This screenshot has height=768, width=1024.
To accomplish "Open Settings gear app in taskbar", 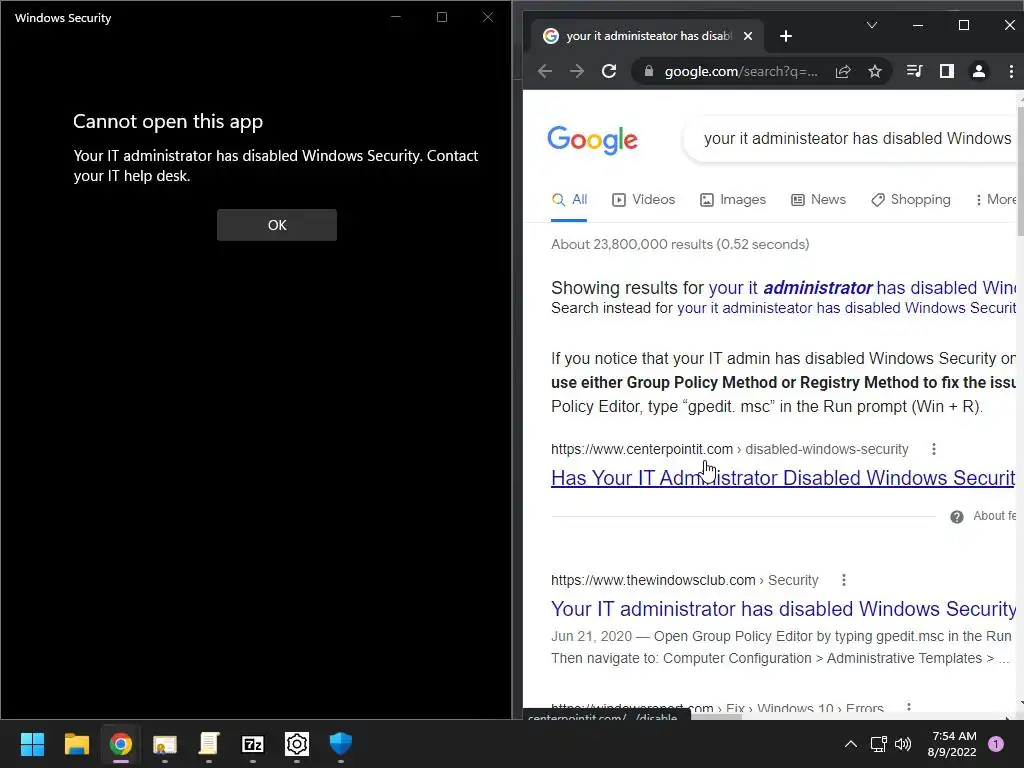I will [296, 744].
